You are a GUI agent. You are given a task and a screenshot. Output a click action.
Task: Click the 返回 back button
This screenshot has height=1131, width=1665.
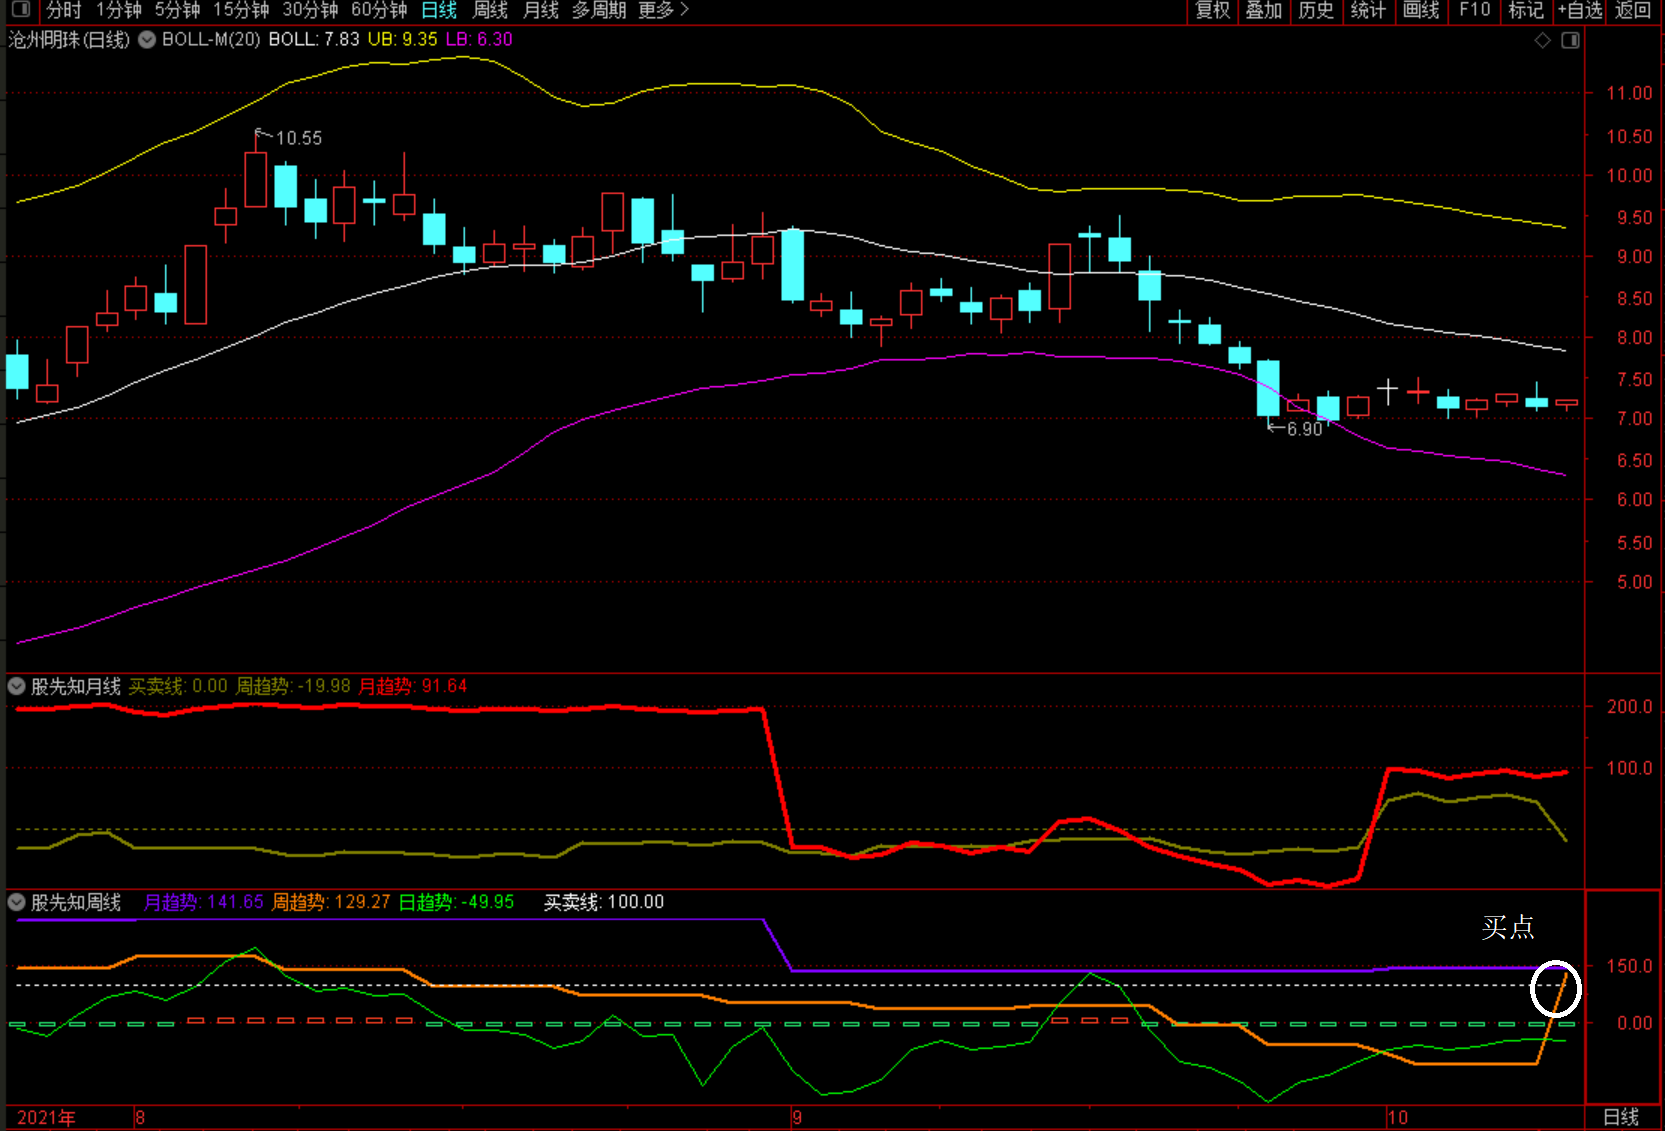pos(1632,10)
